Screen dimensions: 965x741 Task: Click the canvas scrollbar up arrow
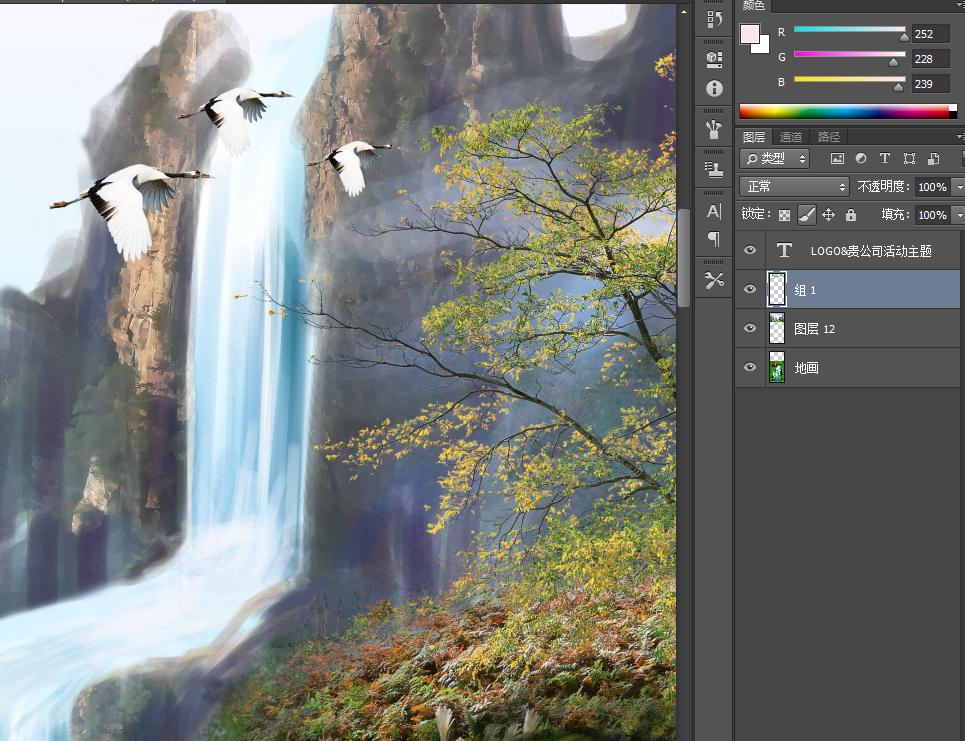(684, 12)
